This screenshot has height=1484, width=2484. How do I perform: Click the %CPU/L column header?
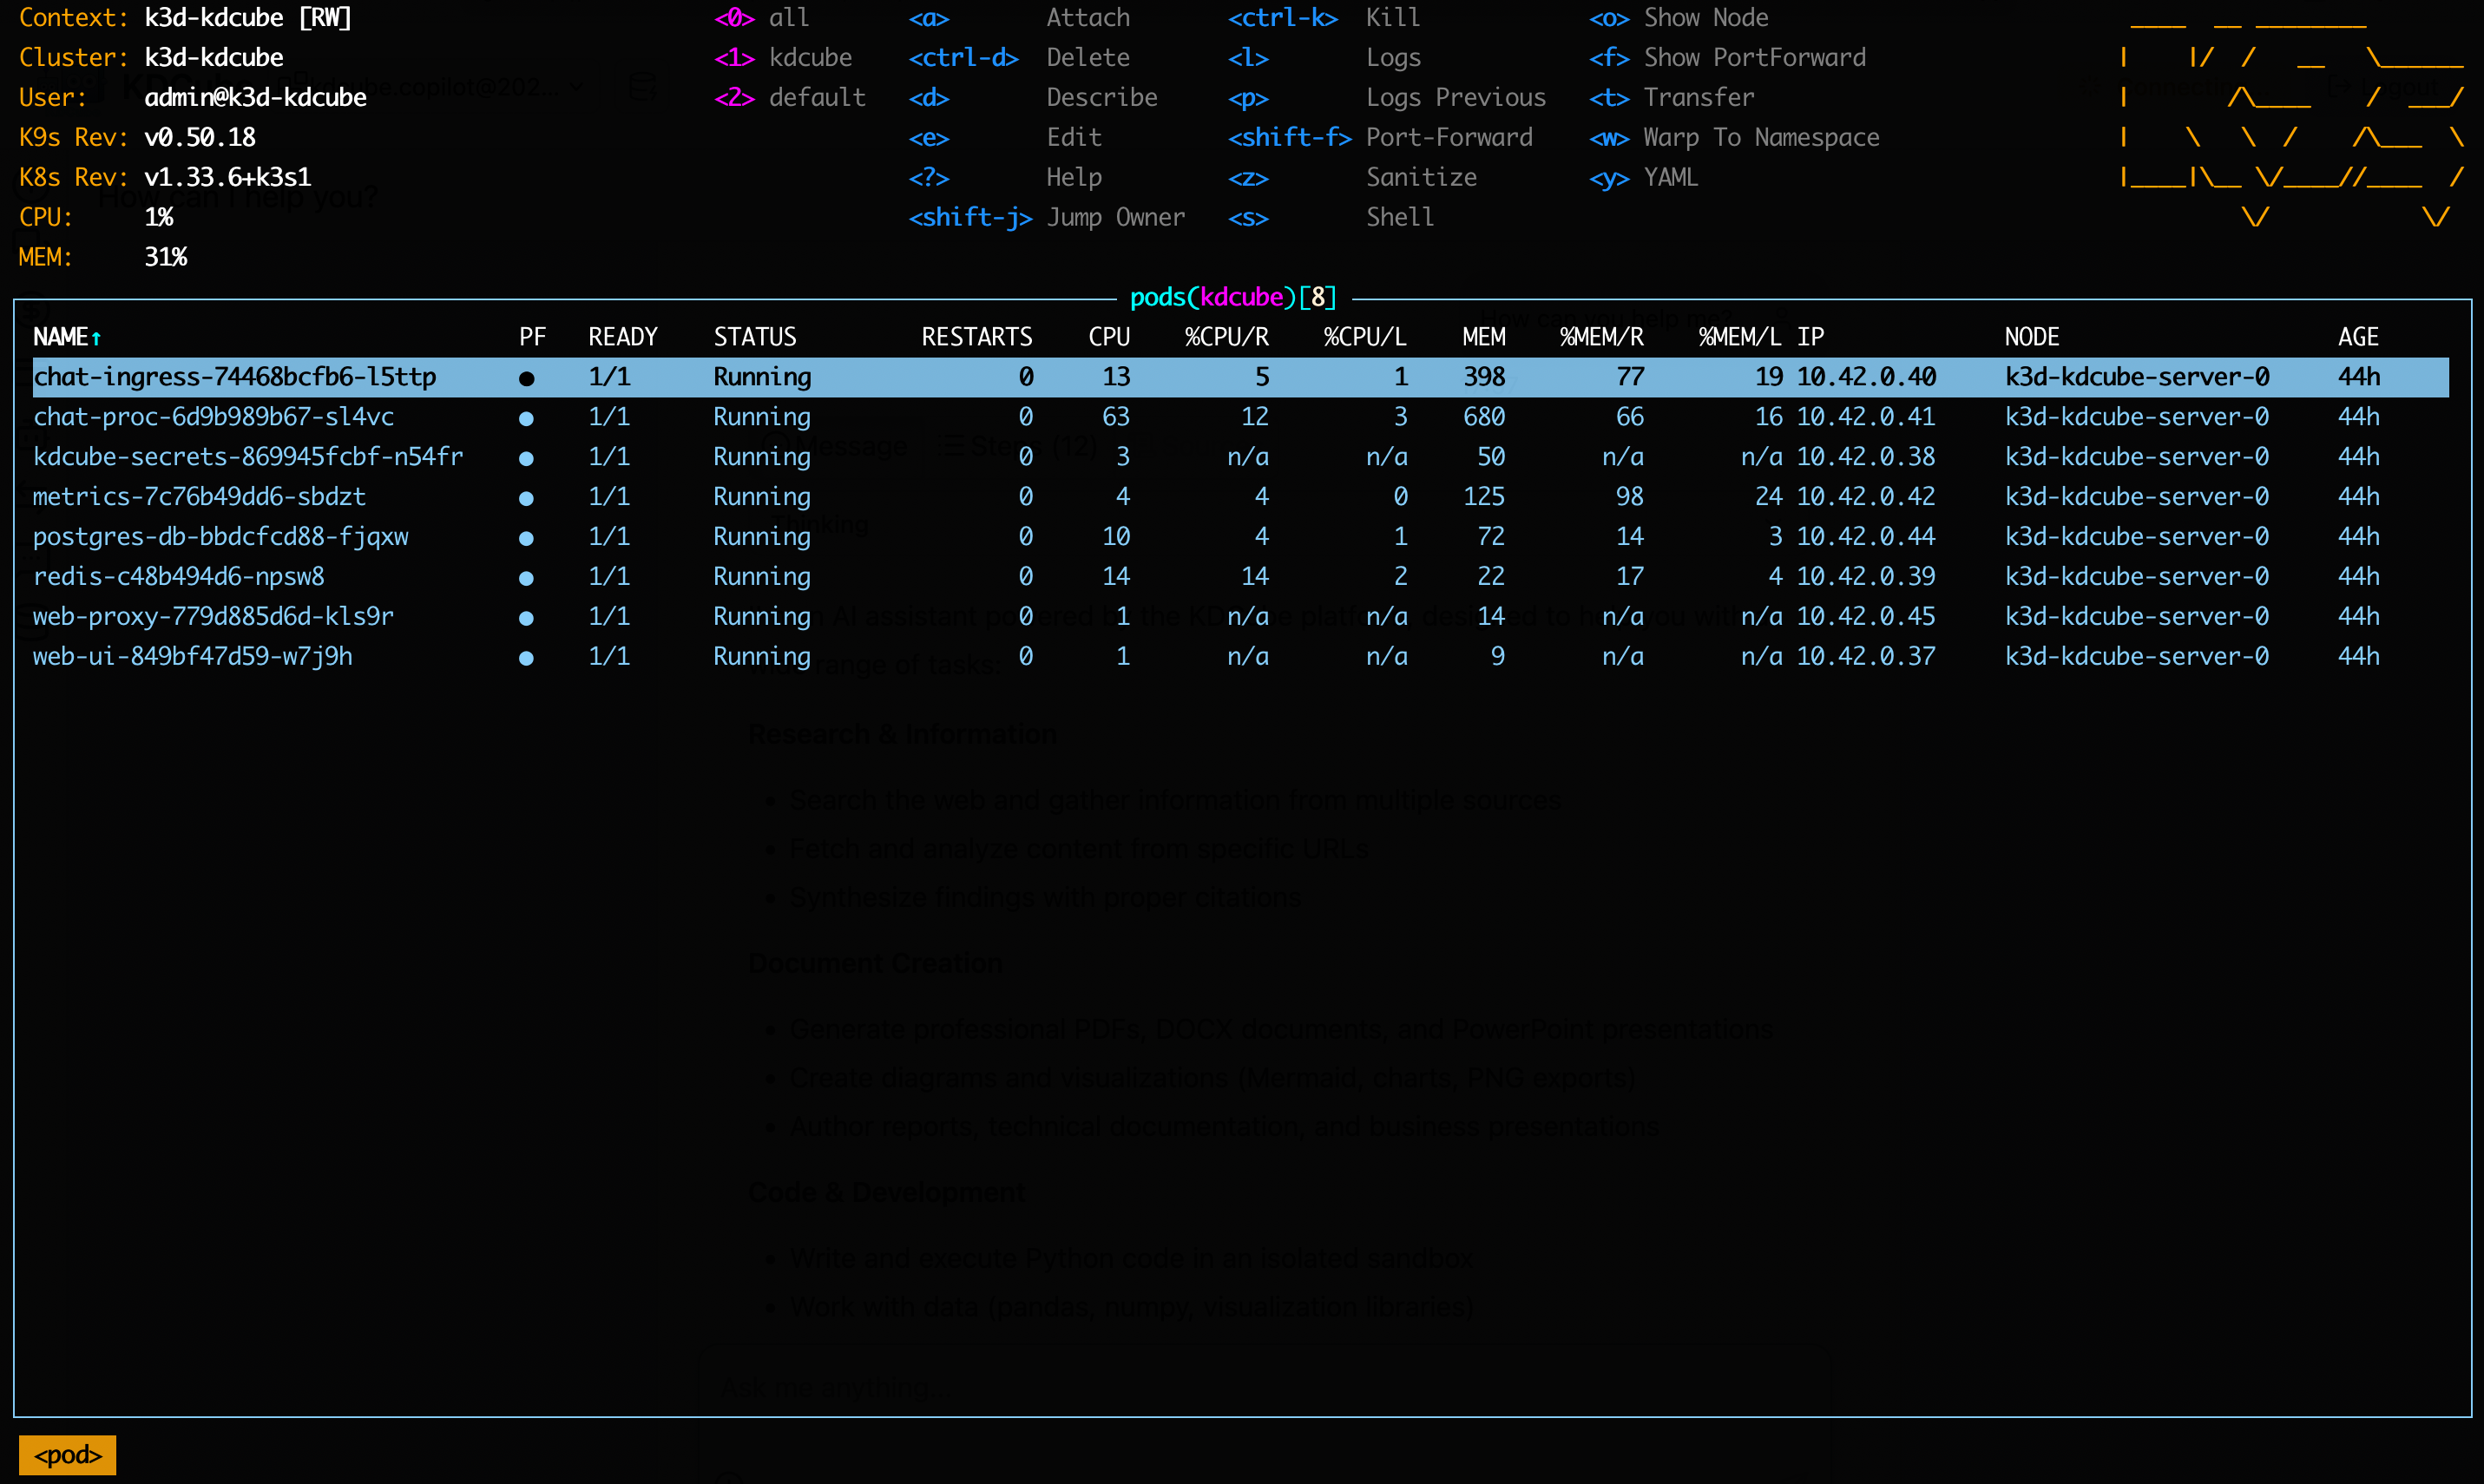click(1365, 337)
